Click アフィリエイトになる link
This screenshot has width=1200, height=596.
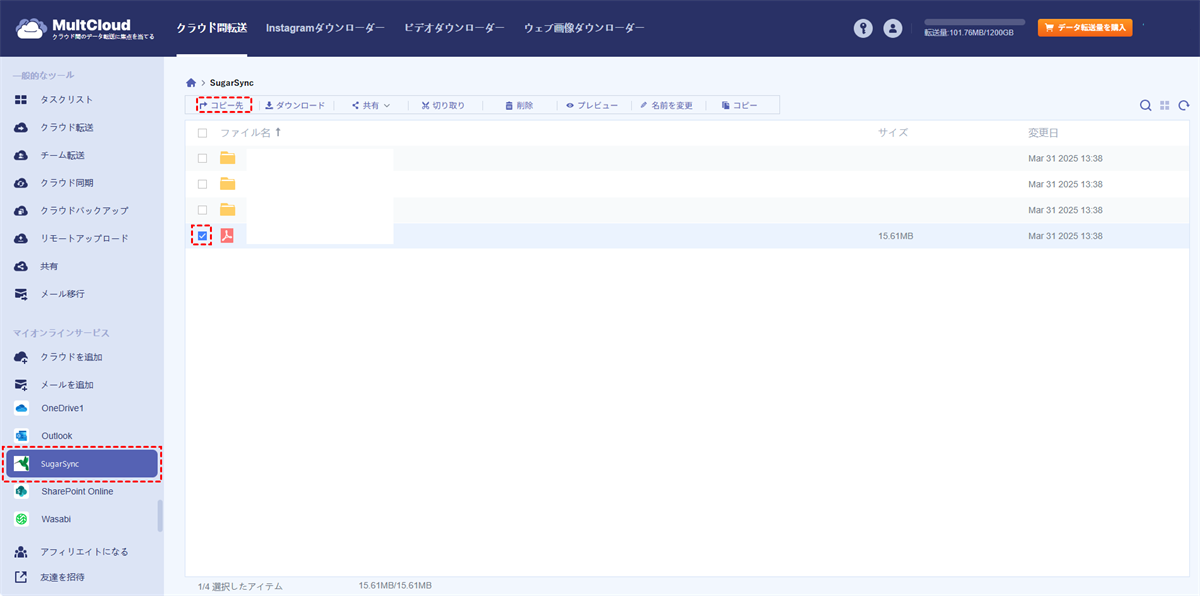[82, 552]
